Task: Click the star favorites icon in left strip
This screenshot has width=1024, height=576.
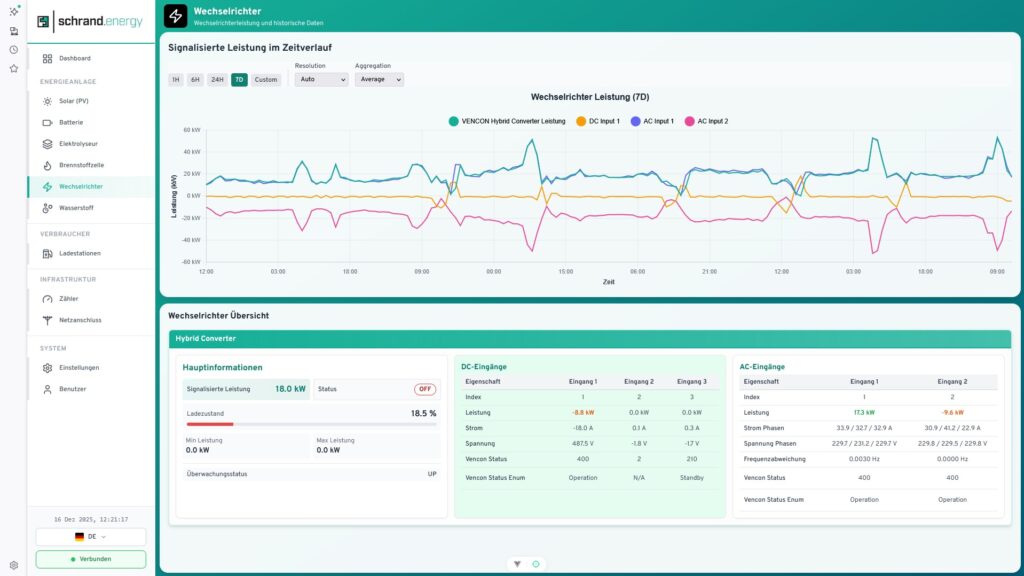Action: click(x=14, y=68)
